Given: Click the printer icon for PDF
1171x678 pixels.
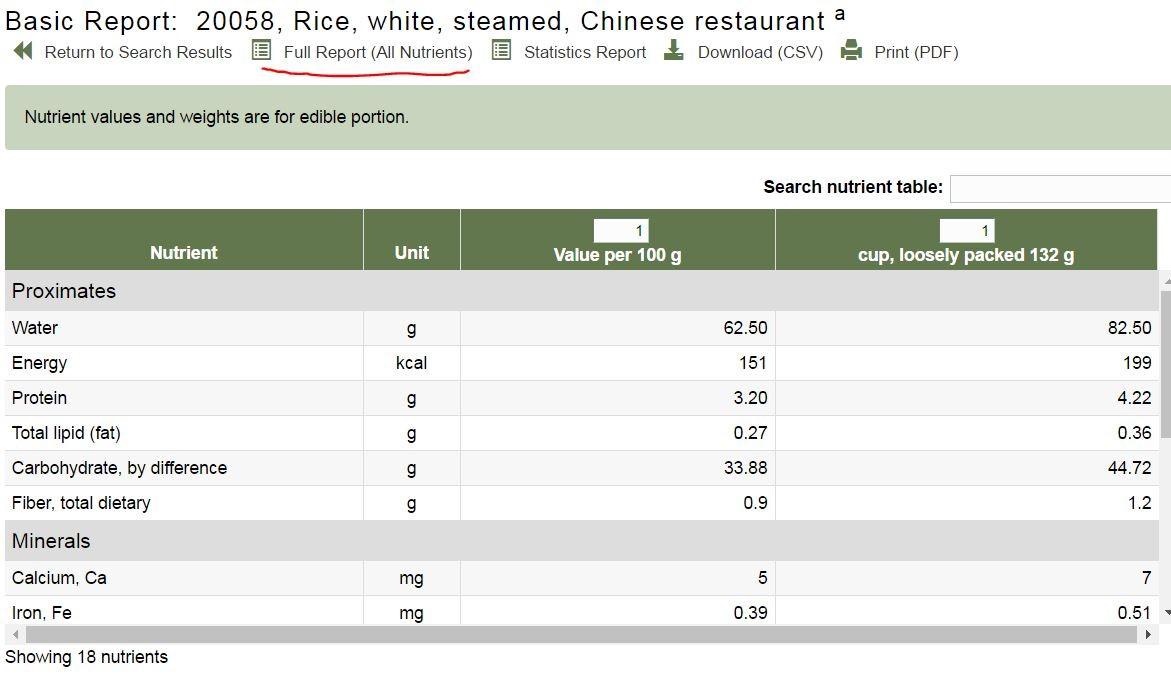Looking at the screenshot, I should pos(851,51).
